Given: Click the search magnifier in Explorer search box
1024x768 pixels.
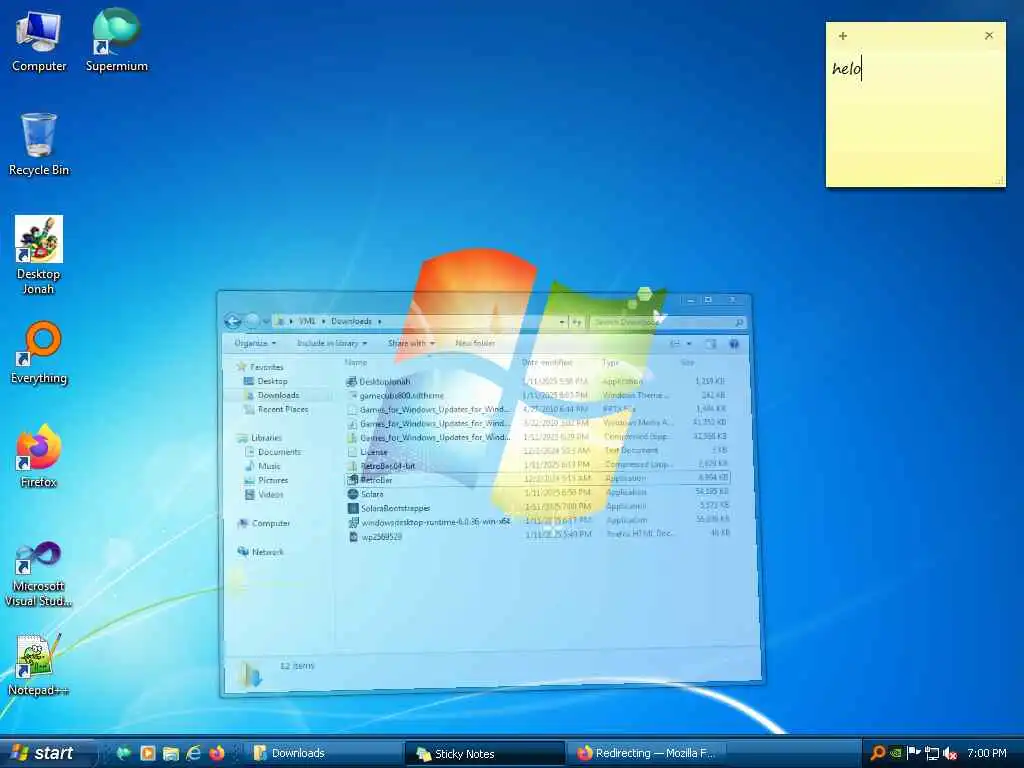Looking at the screenshot, I should pos(739,323).
